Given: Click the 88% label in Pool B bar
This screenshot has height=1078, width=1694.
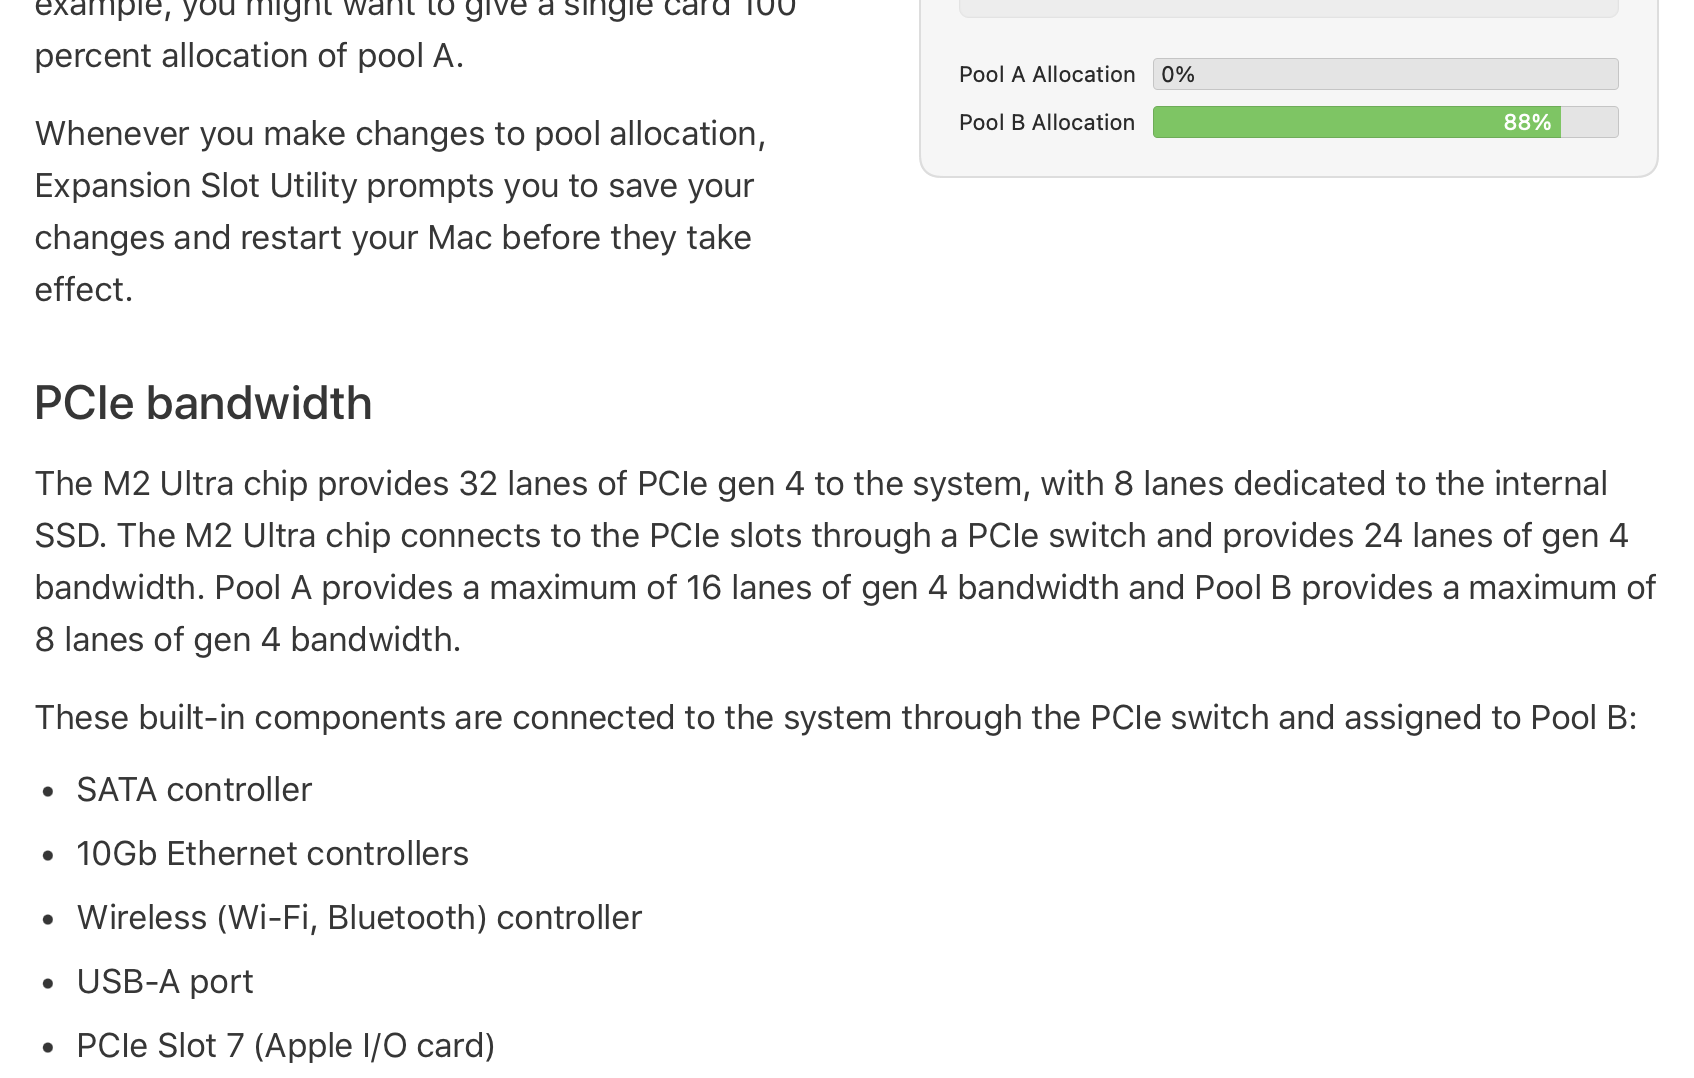Looking at the screenshot, I should click(x=1527, y=122).
